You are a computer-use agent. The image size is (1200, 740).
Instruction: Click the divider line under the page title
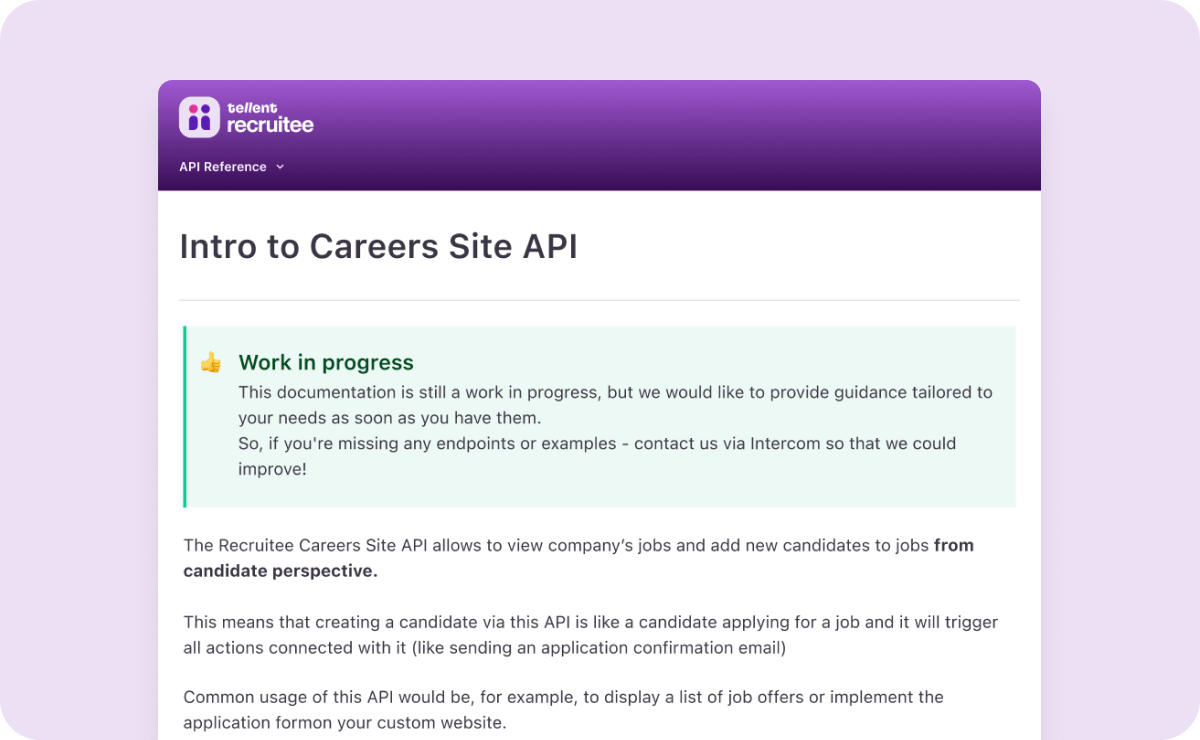600,299
